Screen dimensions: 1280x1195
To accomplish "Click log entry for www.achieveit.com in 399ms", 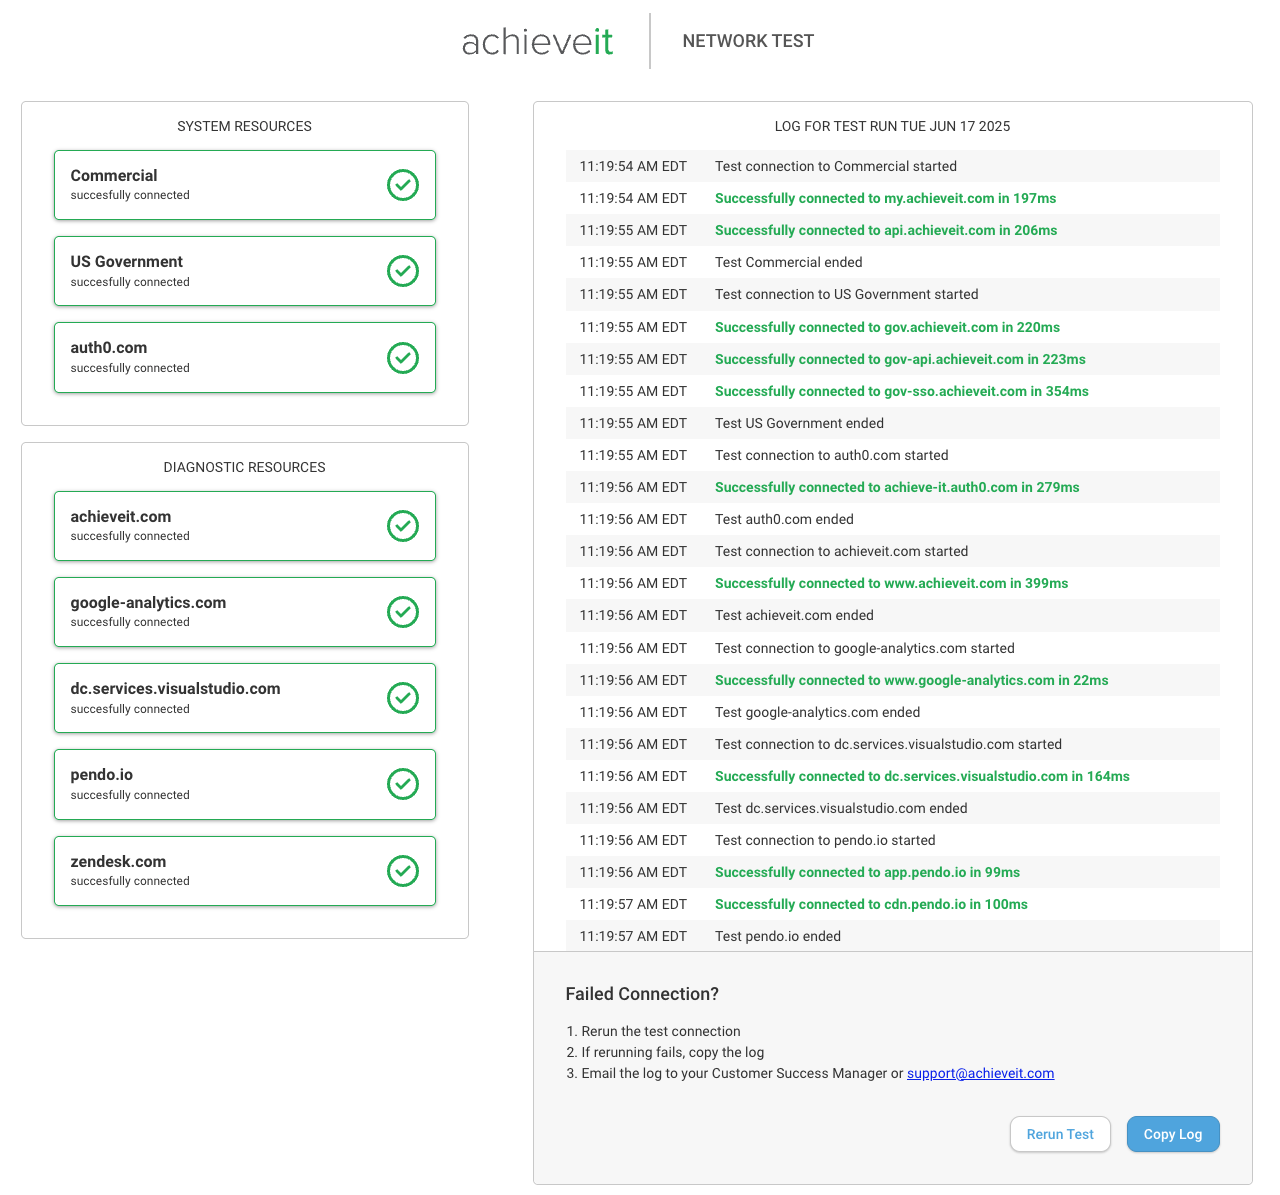I will (893, 583).
